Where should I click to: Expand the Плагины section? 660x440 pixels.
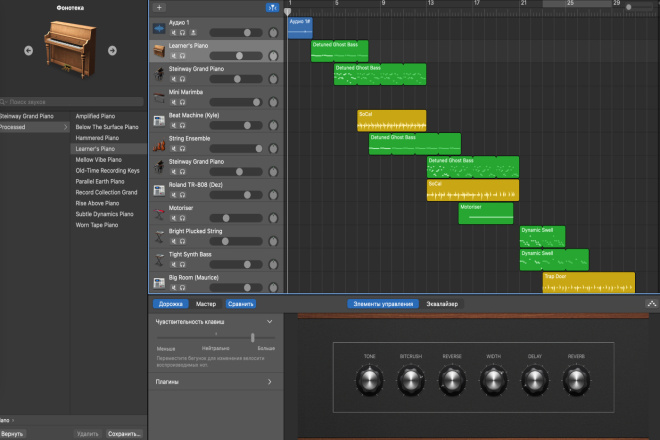coord(269,382)
